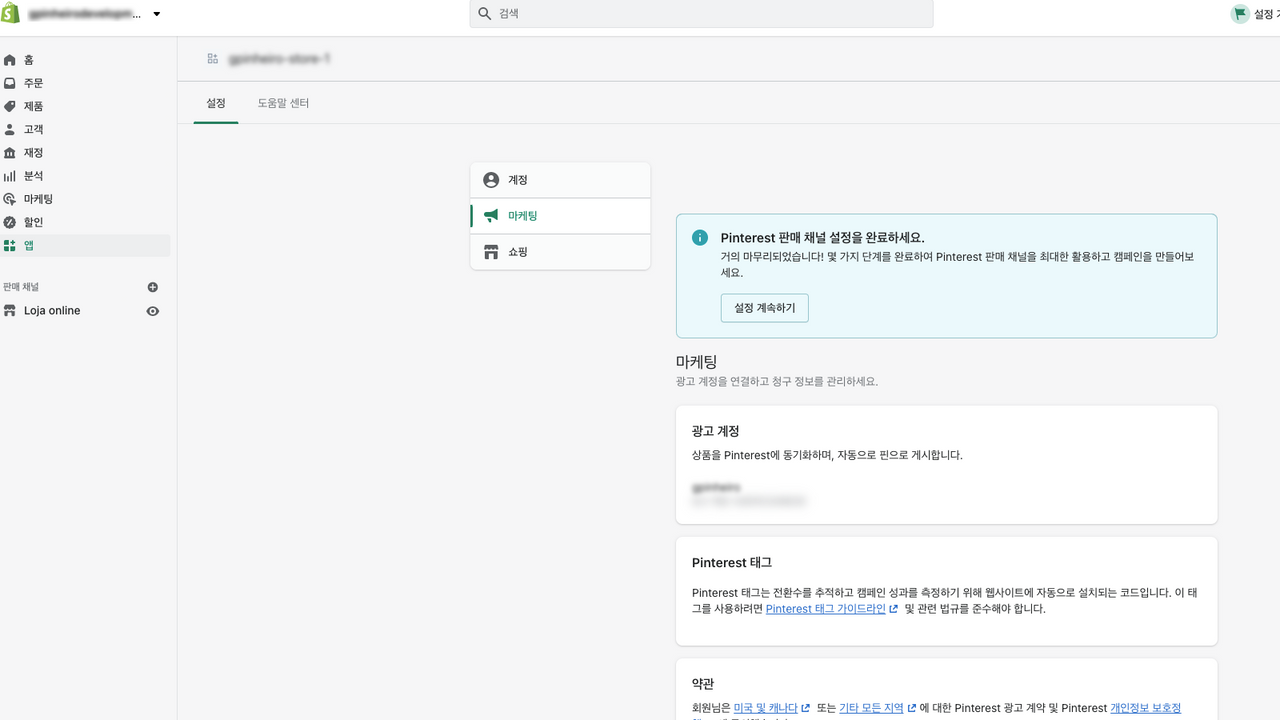Click the home icon in sidebar
The width and height of the screenshot is (1280, 720).
(x=10, y=60)
